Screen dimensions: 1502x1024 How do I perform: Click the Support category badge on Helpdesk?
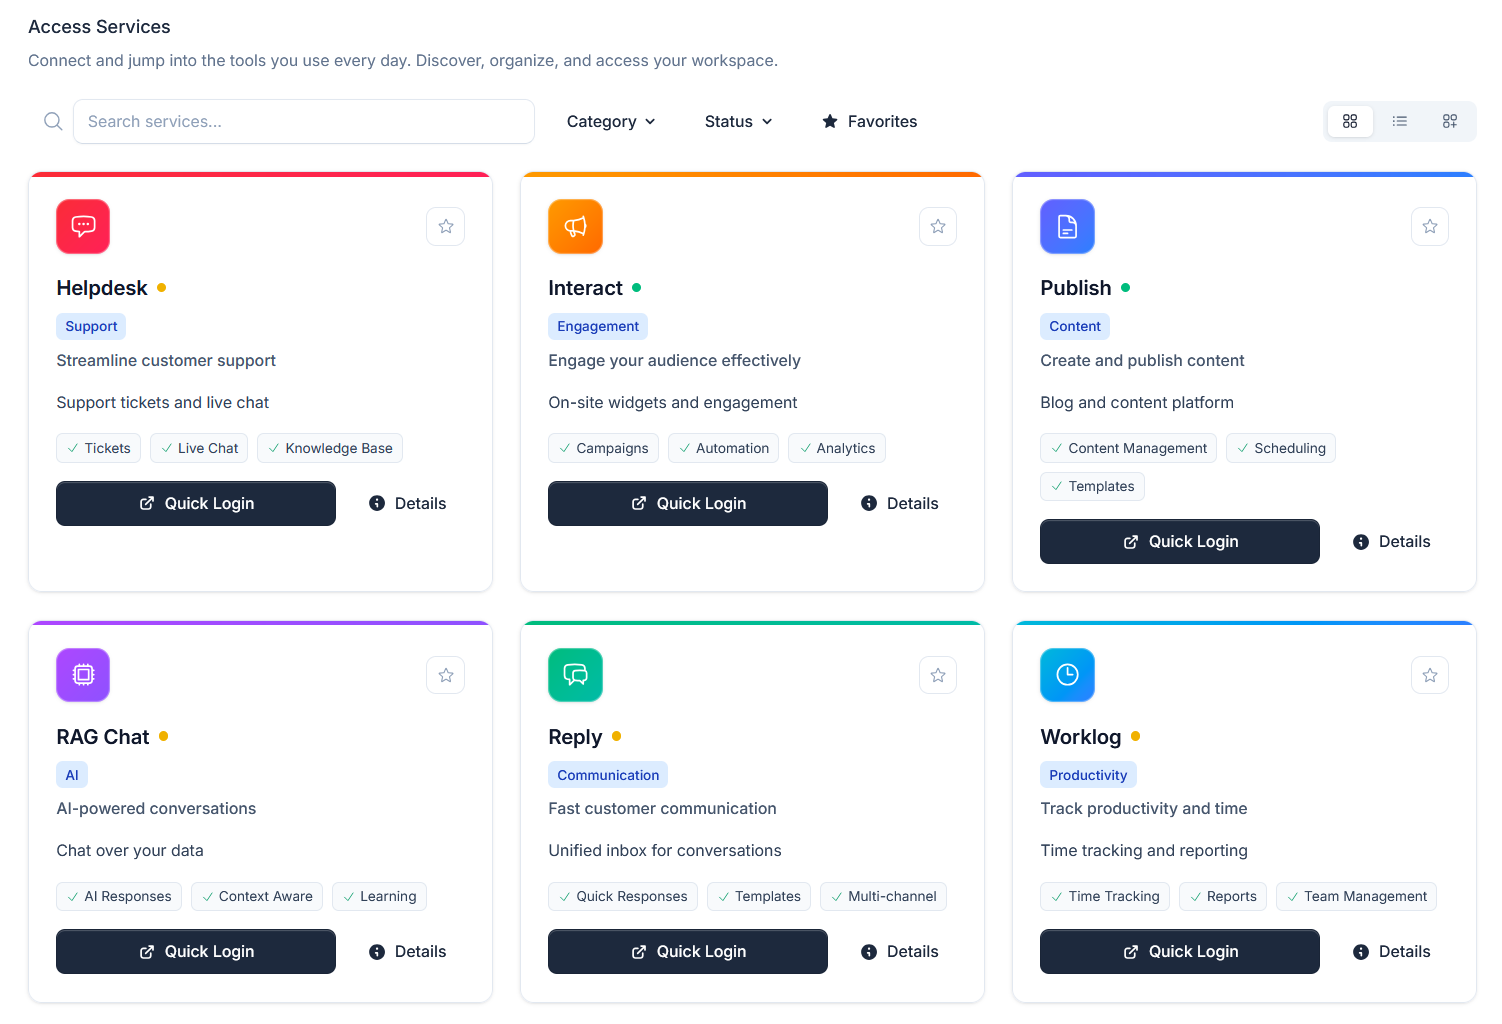[x=91, y=326]
